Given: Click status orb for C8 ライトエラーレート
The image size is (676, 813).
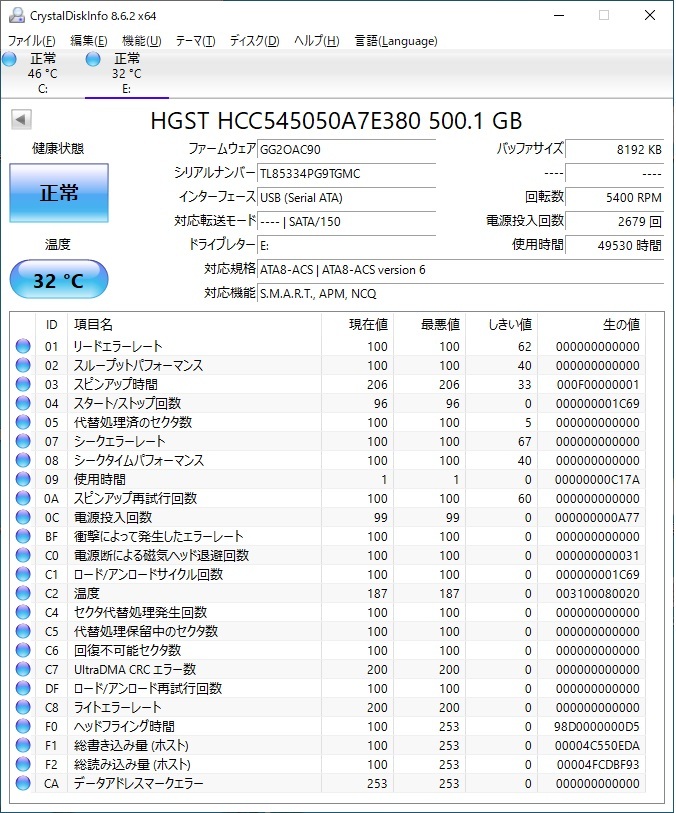Looking at the screenshot, I should 23,707.
